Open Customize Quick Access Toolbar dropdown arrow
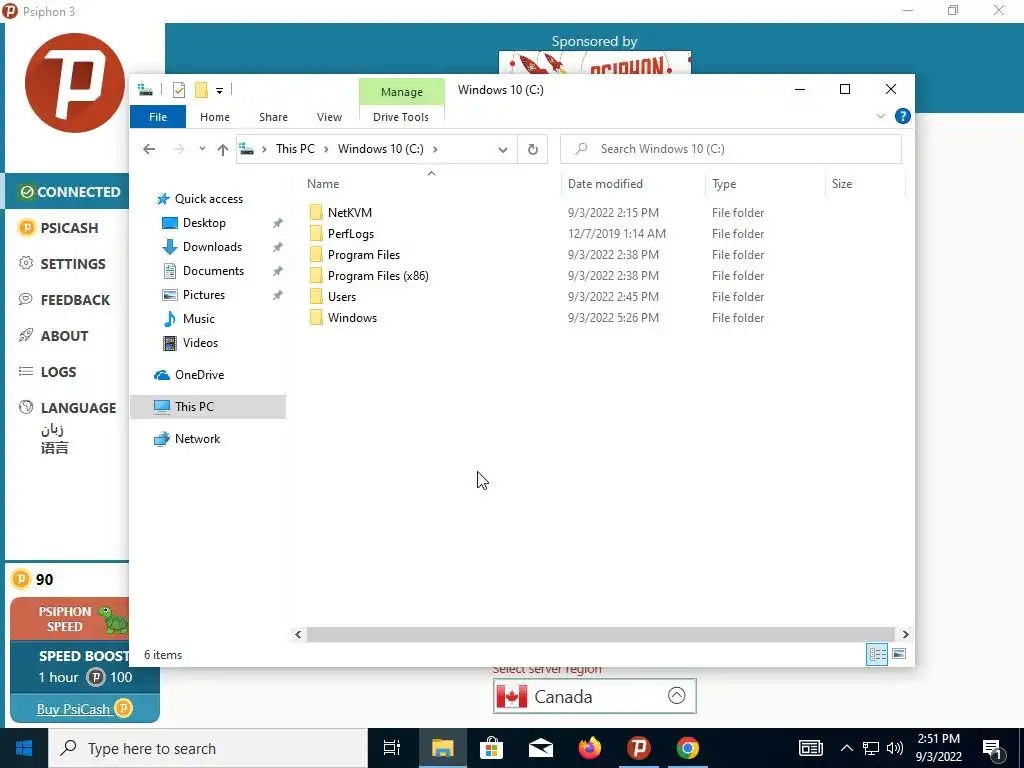This screenshot has height=768, width=1024. [219, 91]
